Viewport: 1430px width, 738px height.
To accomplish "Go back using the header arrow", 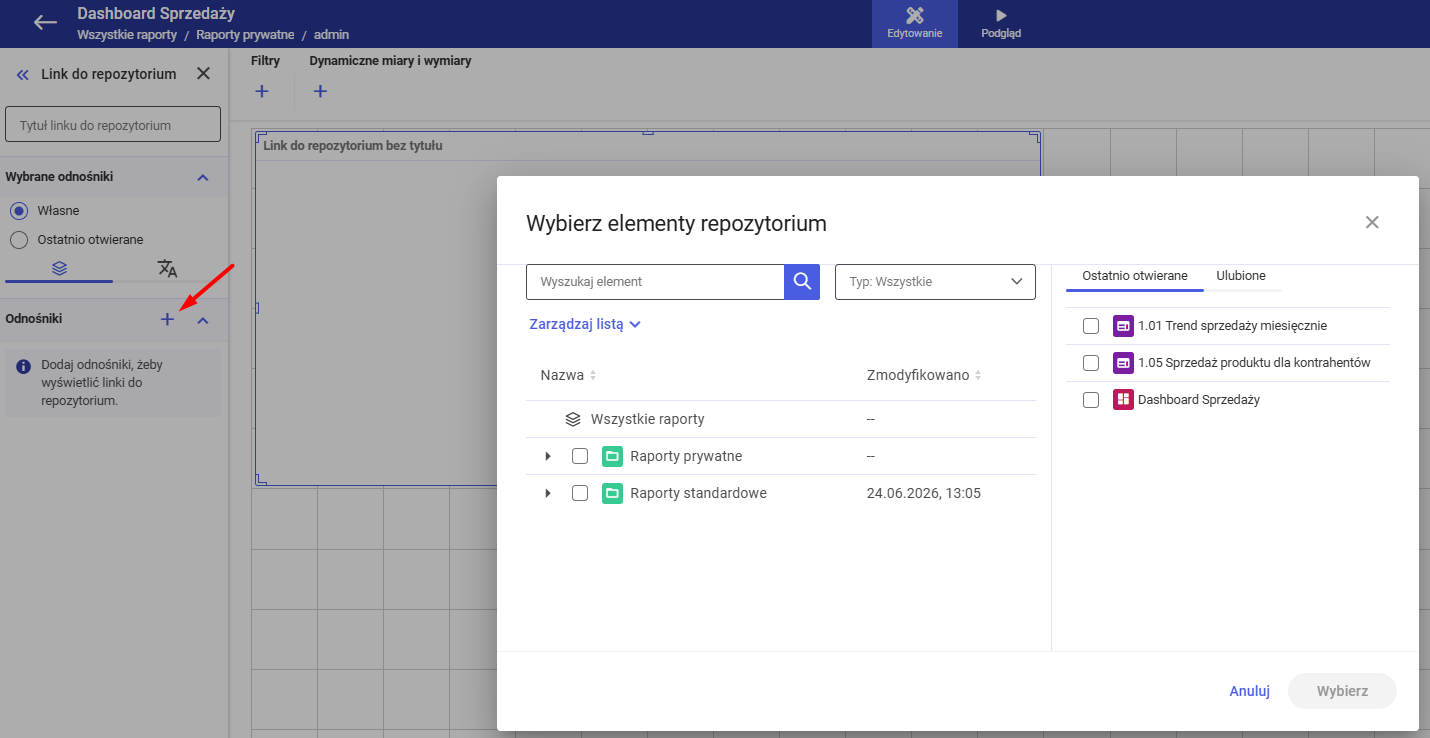I will (45, 22).
